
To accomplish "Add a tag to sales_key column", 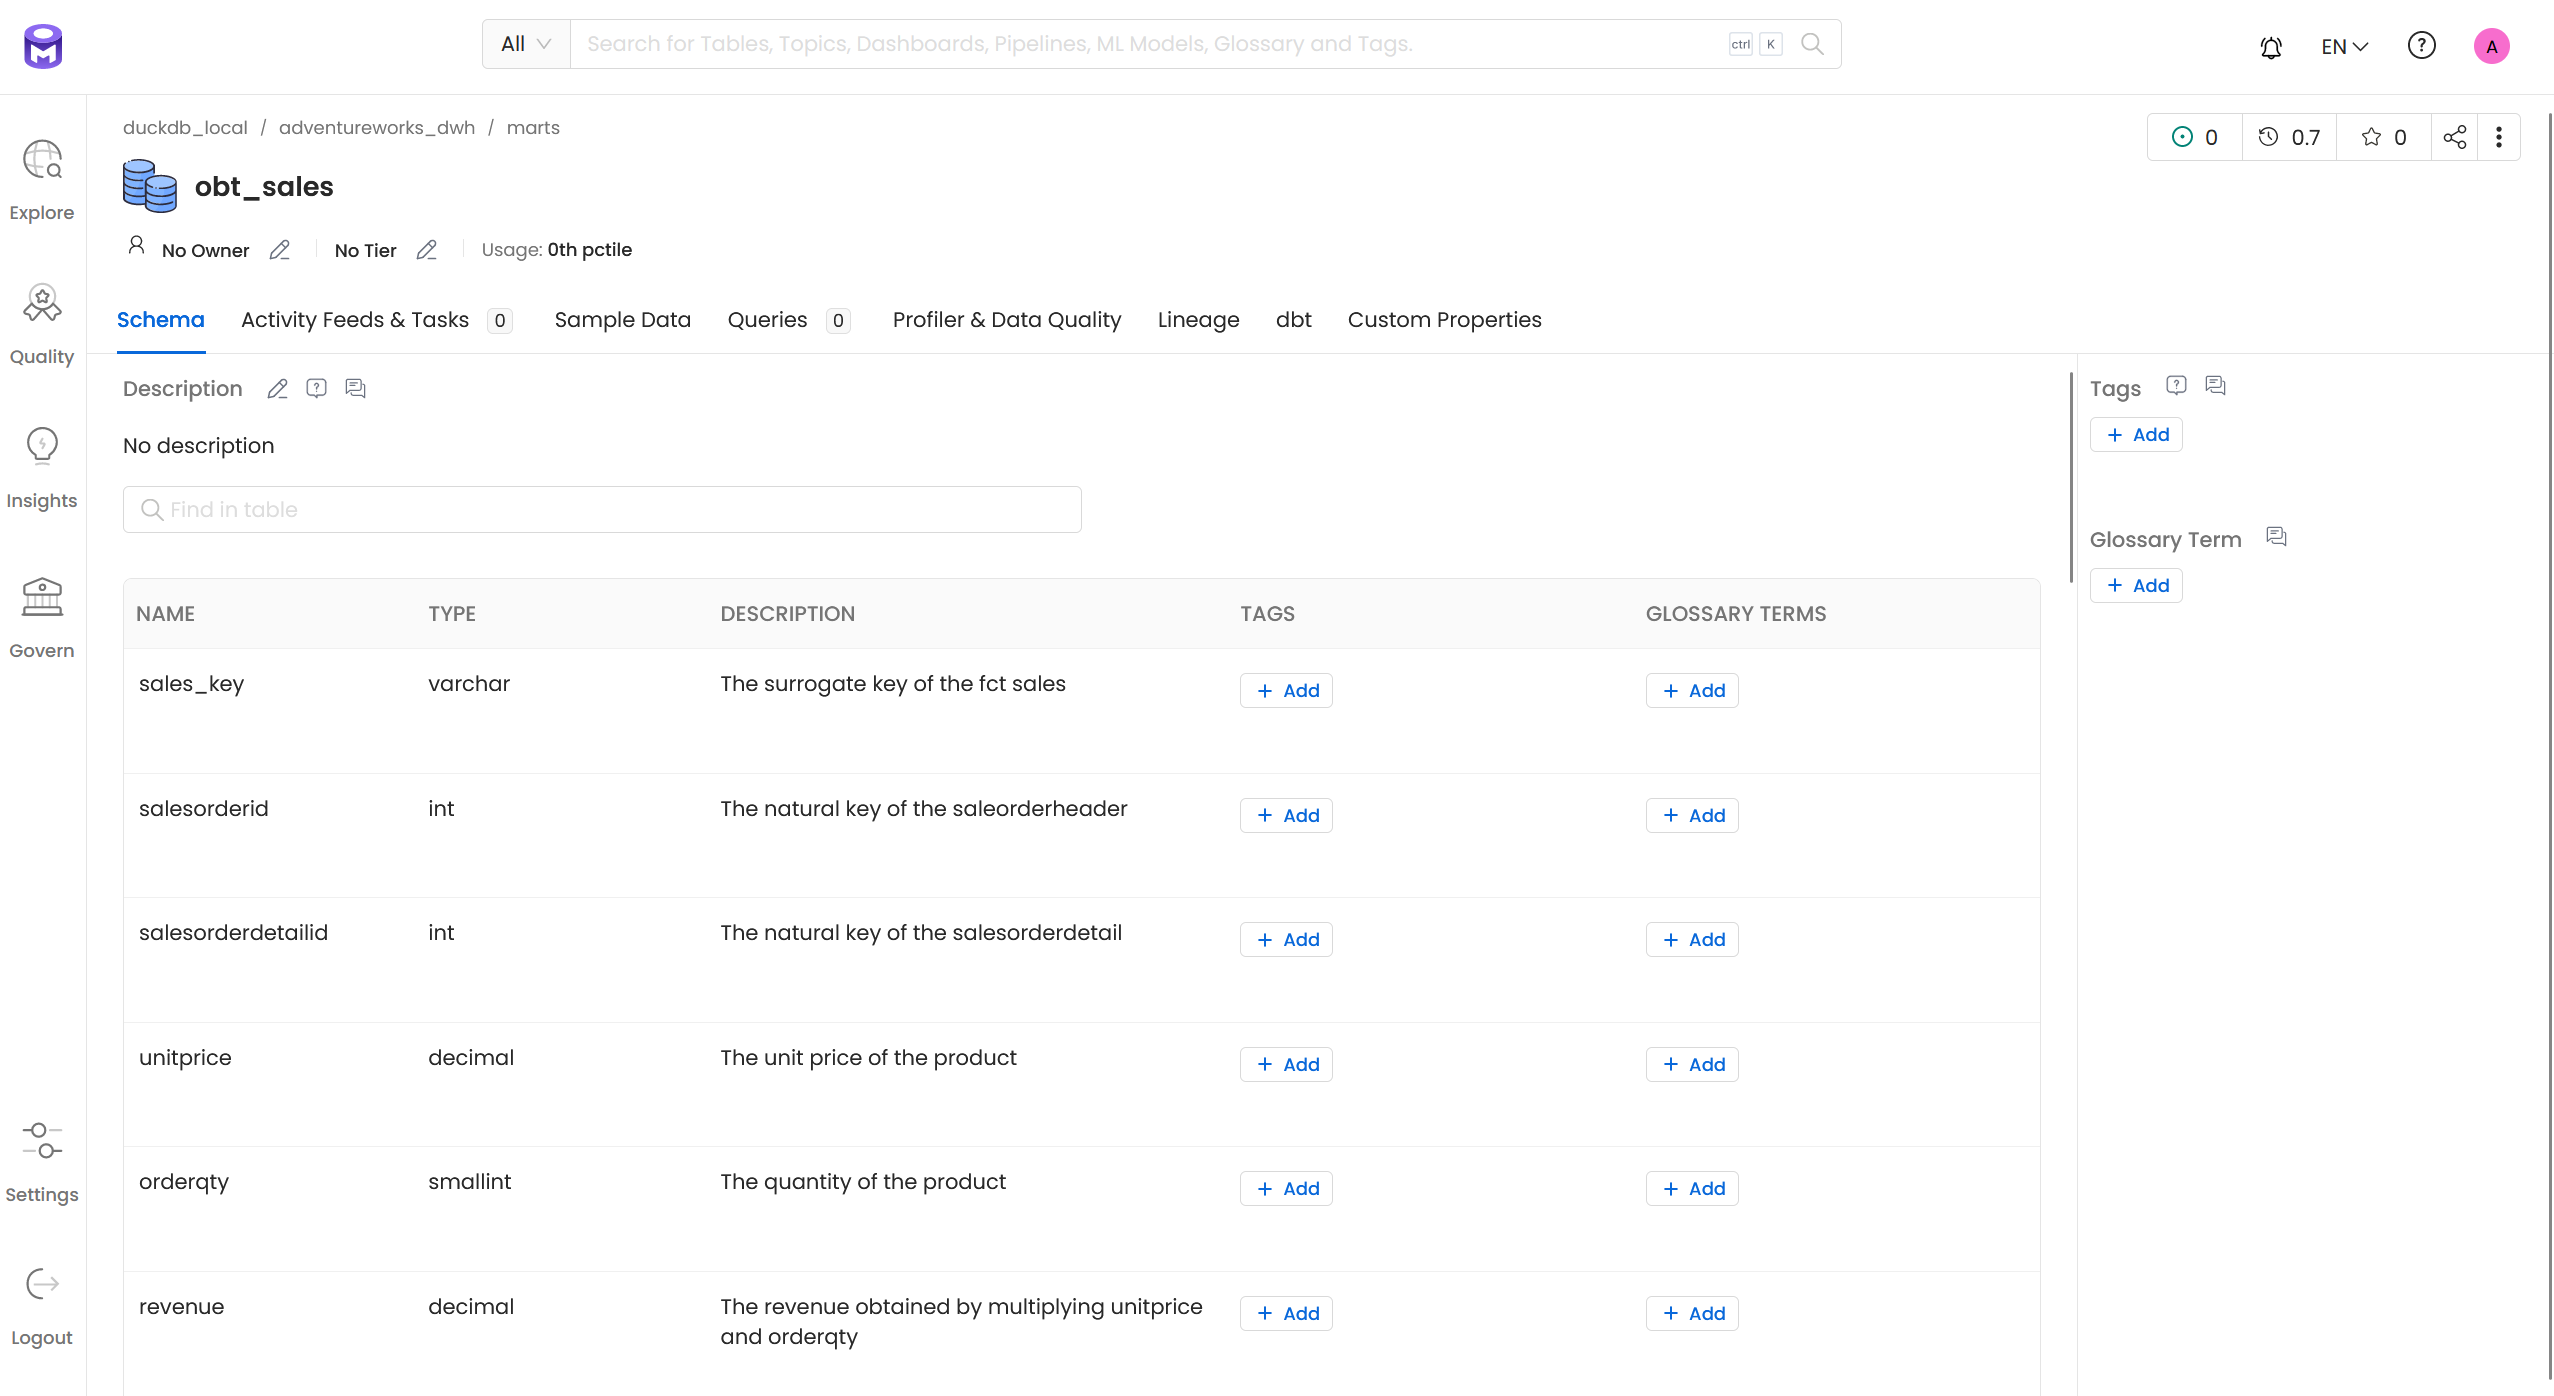I will pos(1286,691).
